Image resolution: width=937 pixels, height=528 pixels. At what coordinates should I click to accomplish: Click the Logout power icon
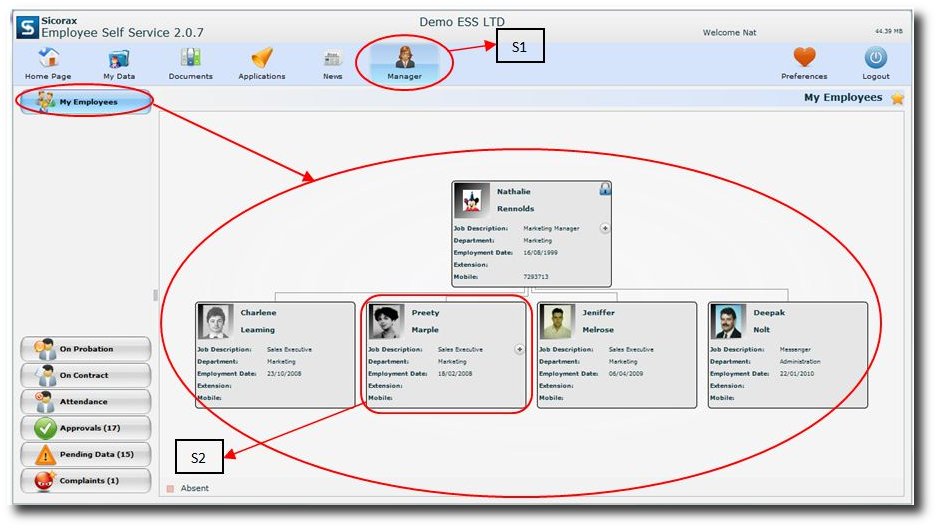876,58
